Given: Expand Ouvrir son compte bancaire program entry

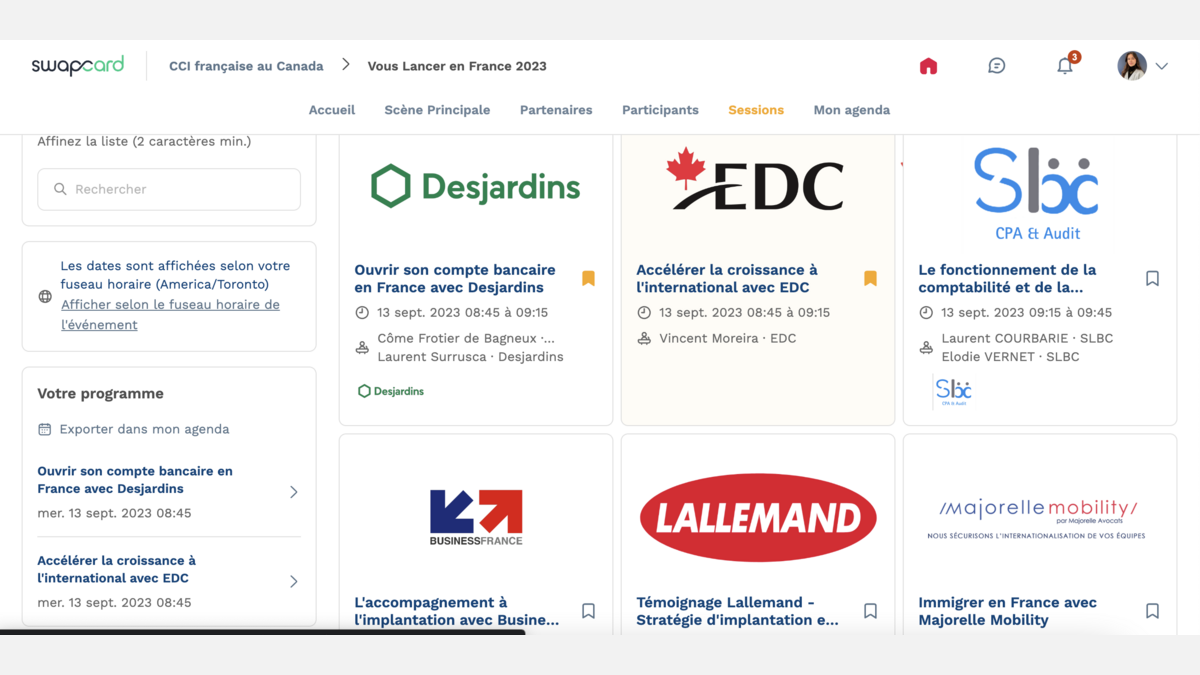Looking at the screenshot, I should point(293,492).
